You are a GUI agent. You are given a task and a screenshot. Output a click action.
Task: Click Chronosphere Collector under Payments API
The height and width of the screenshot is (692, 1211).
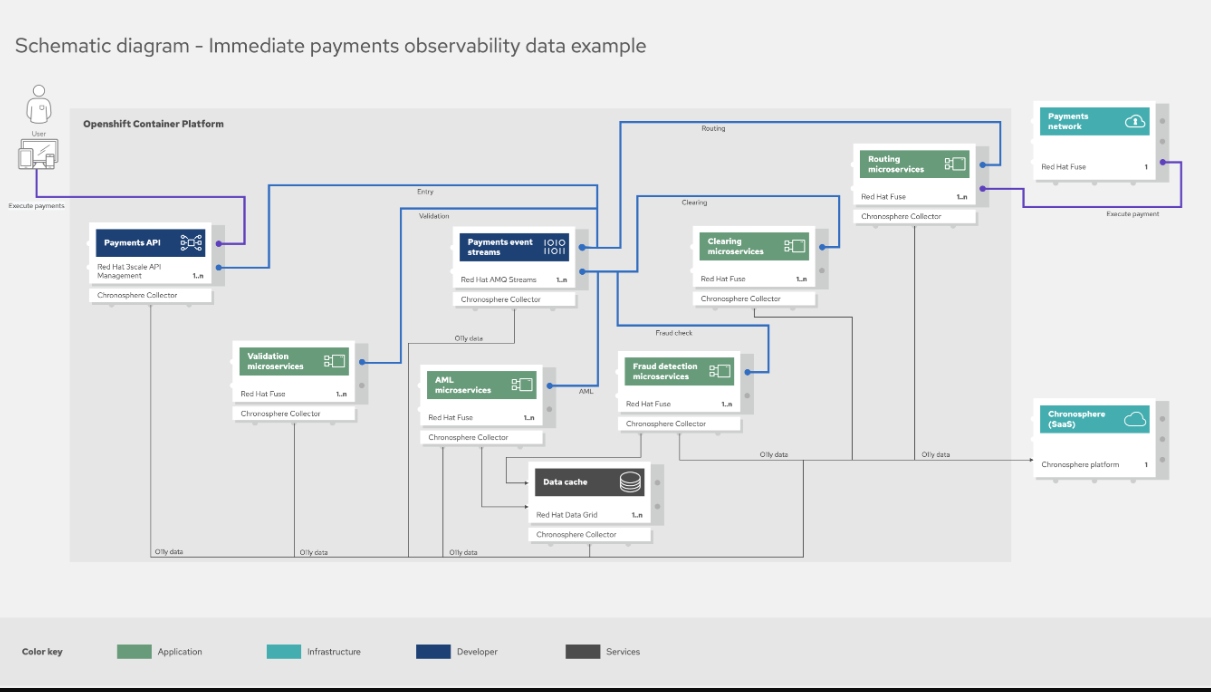coord(137,295)
